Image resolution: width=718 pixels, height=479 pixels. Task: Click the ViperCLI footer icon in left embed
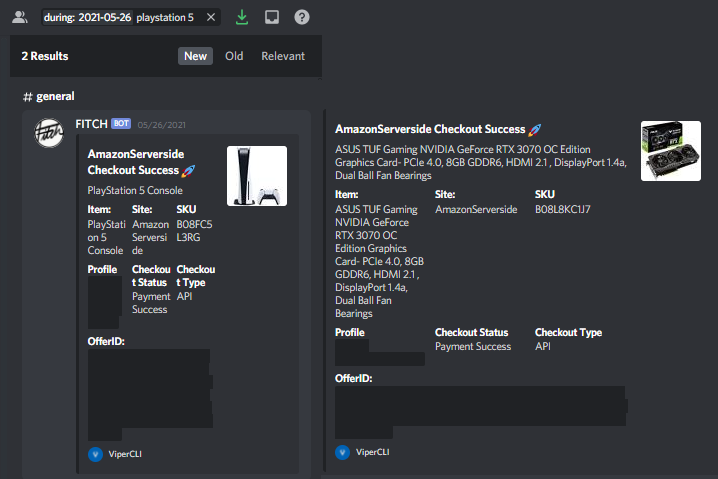95,454
